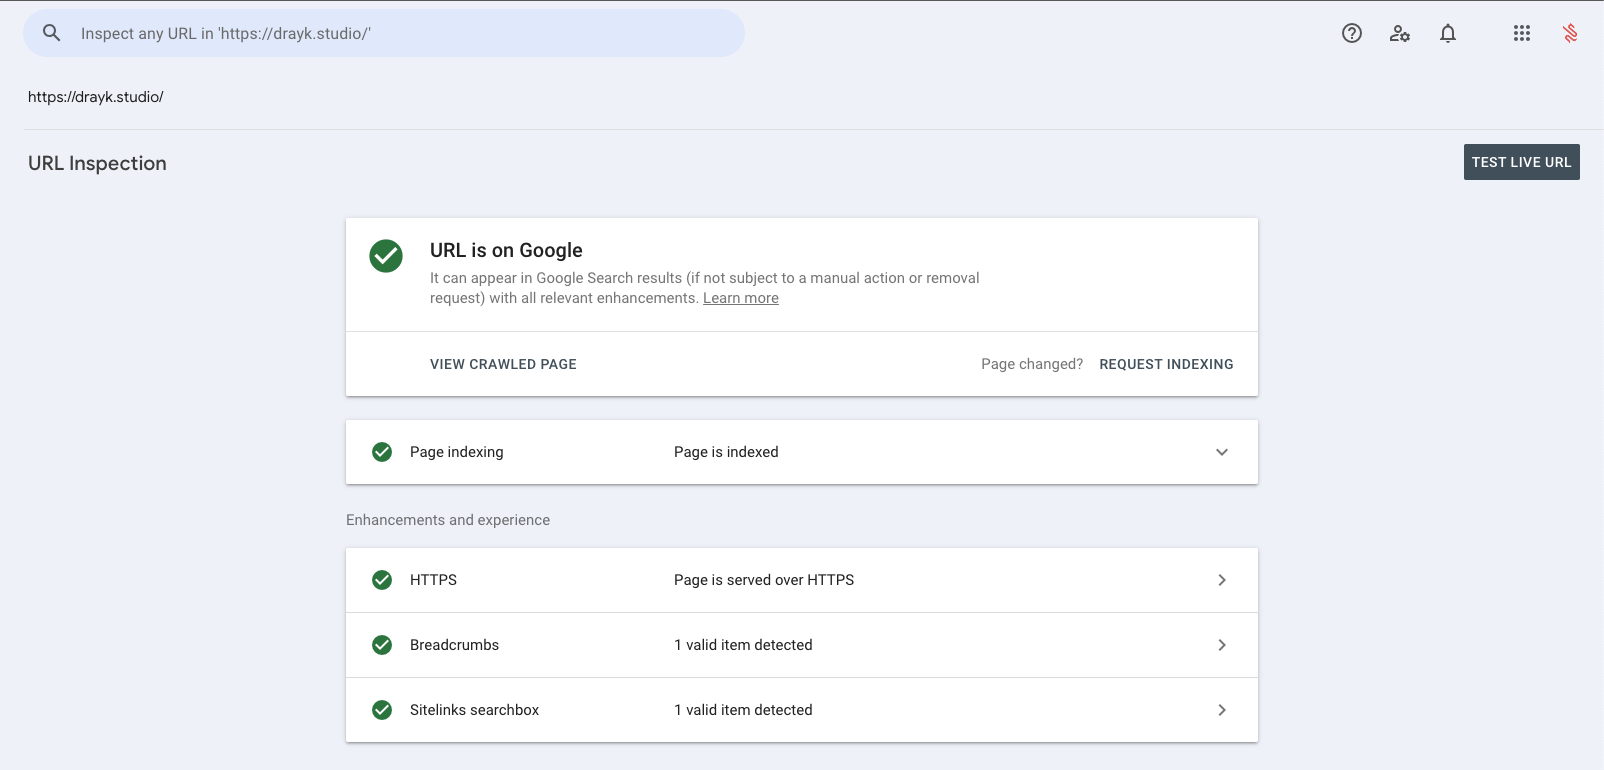
Task: Click the Page changed? text
Action: [x=1032, y=364]
